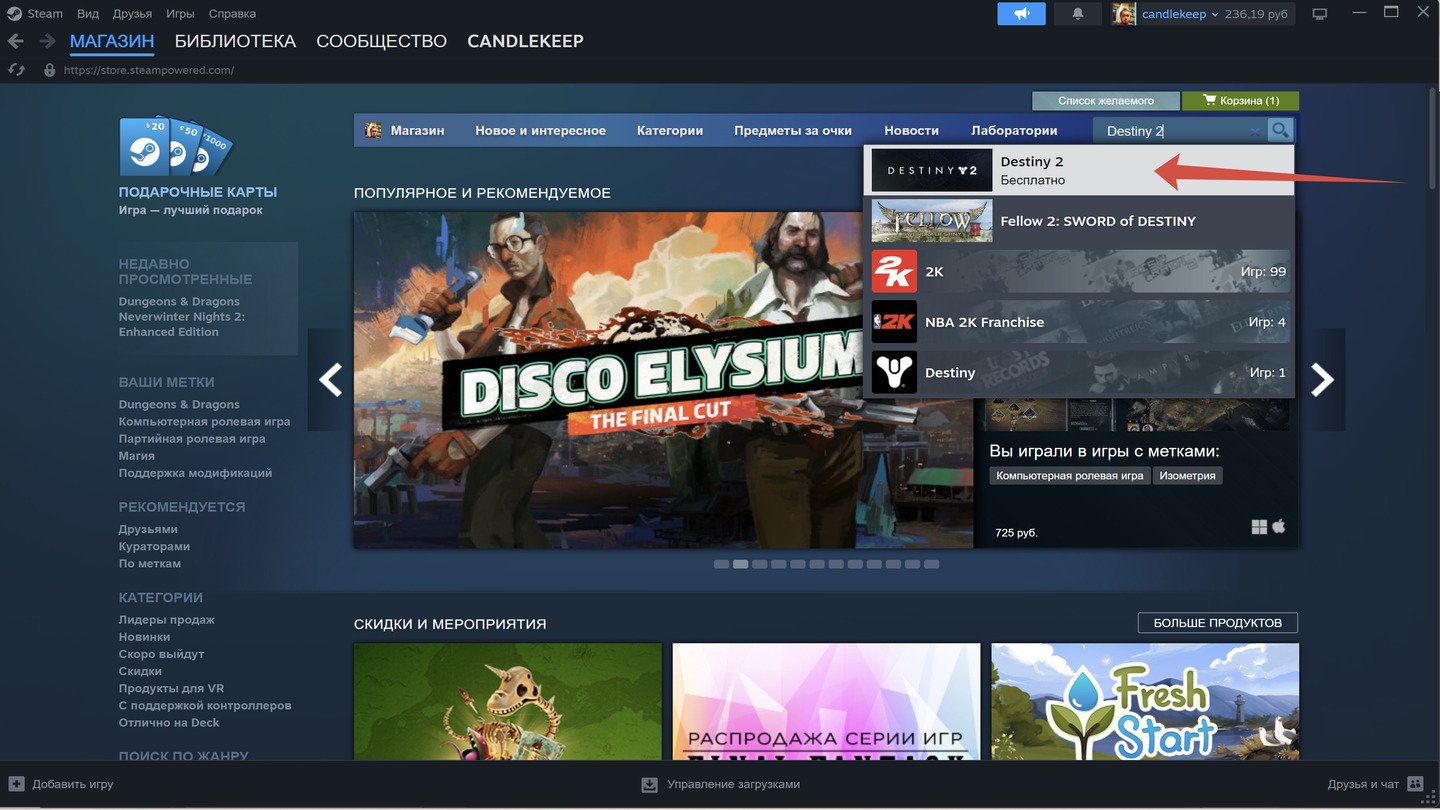Open Лидеры продаж category link
This screenshot has width=1440, height=810.
(x=167, y=620)
